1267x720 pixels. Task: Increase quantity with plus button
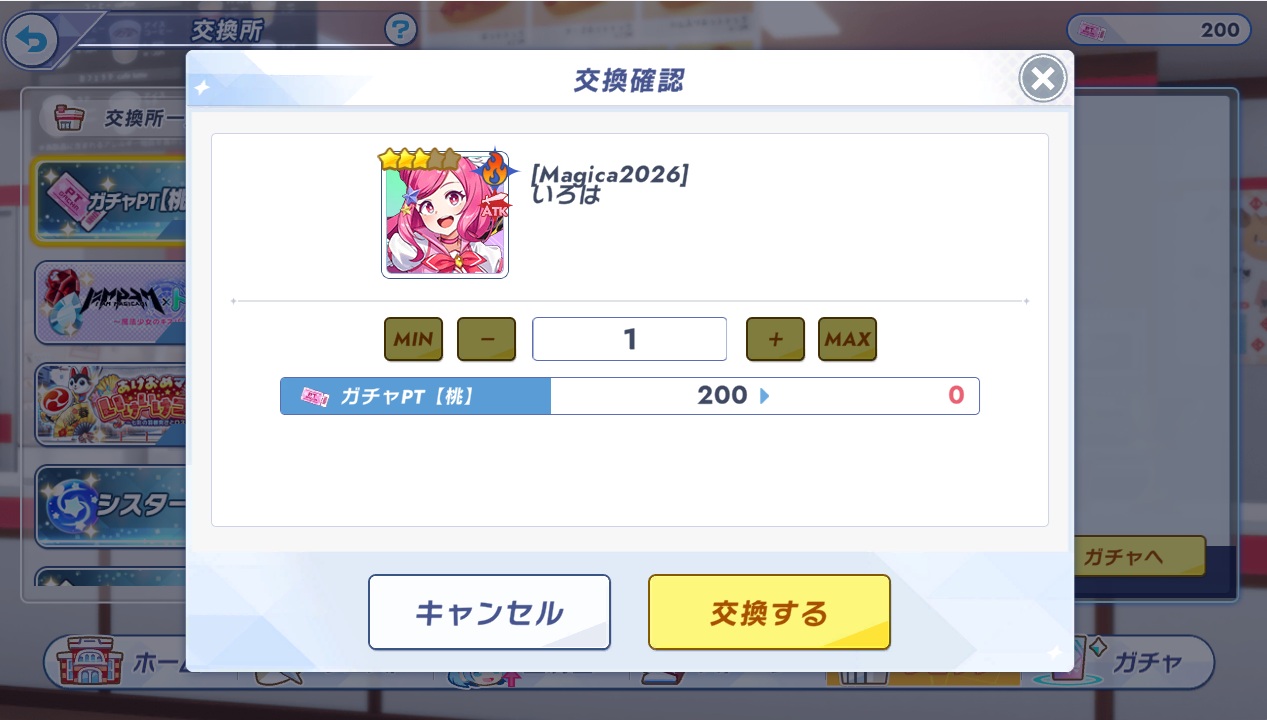click(775, 339)
